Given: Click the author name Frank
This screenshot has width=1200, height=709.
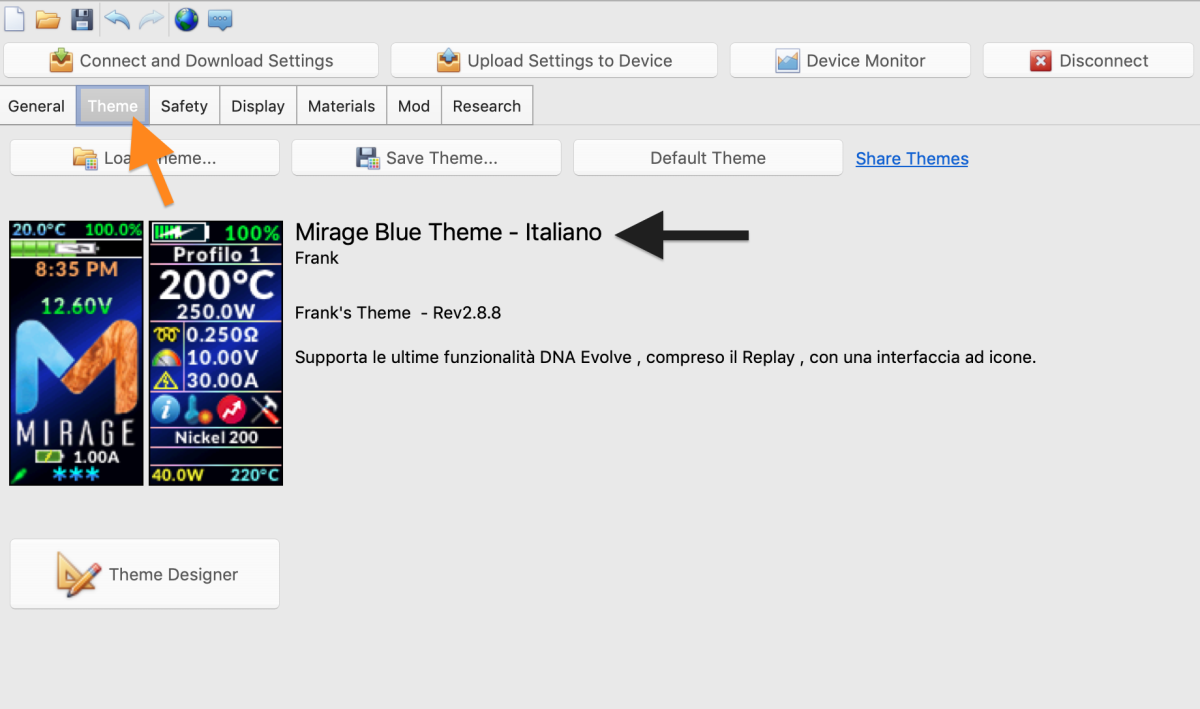Looking at the screenshot, I should click(x=317, y=258).
